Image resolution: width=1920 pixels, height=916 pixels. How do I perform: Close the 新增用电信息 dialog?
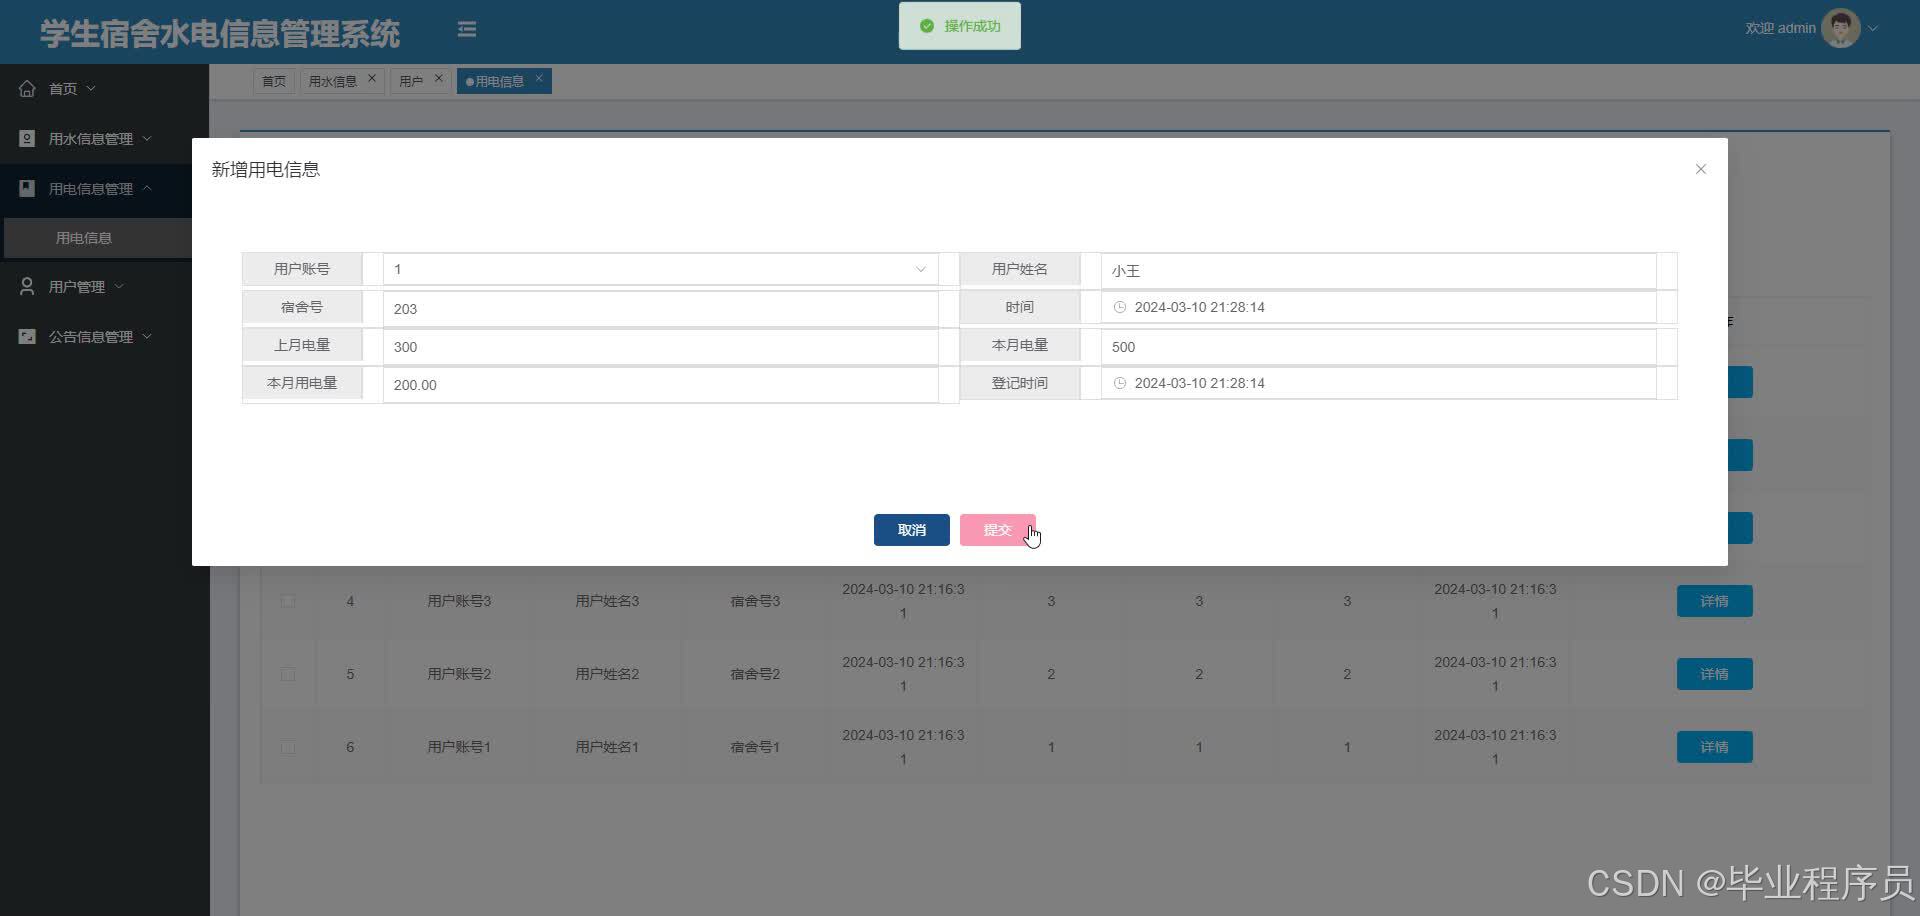[1701, 169]
